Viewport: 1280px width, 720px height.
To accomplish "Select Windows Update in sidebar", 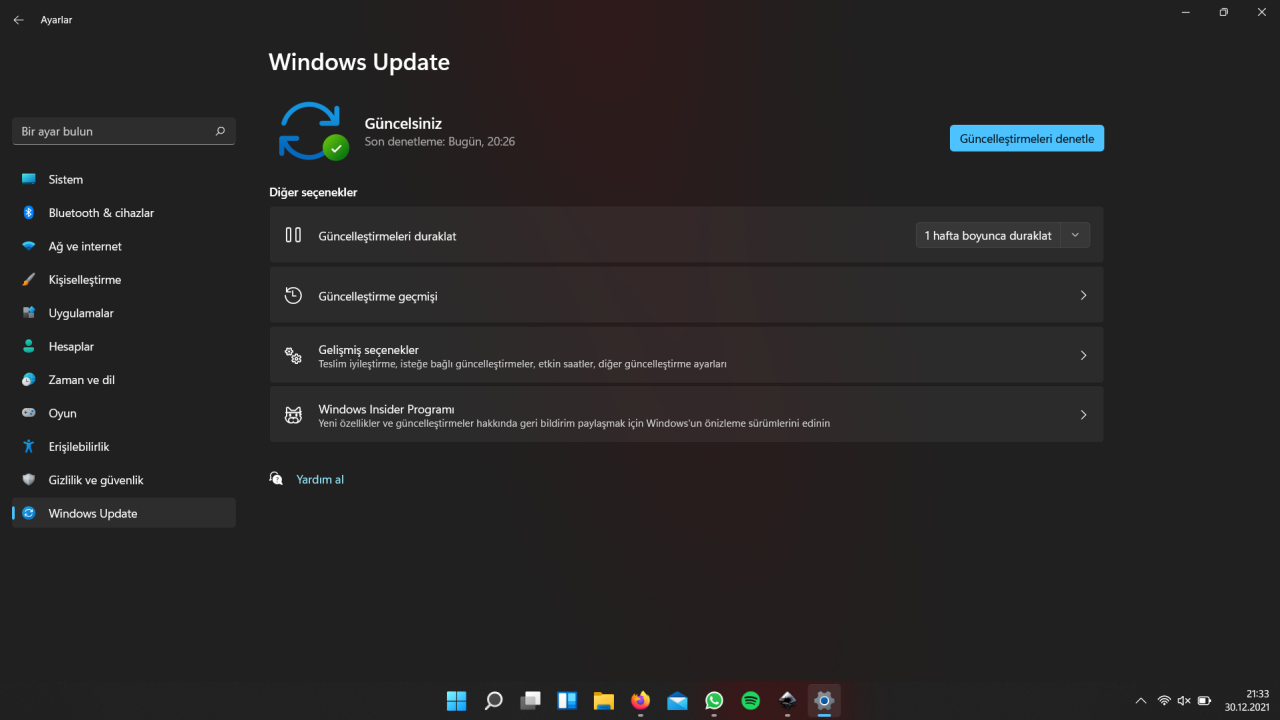I will click(x=124, y=513).
